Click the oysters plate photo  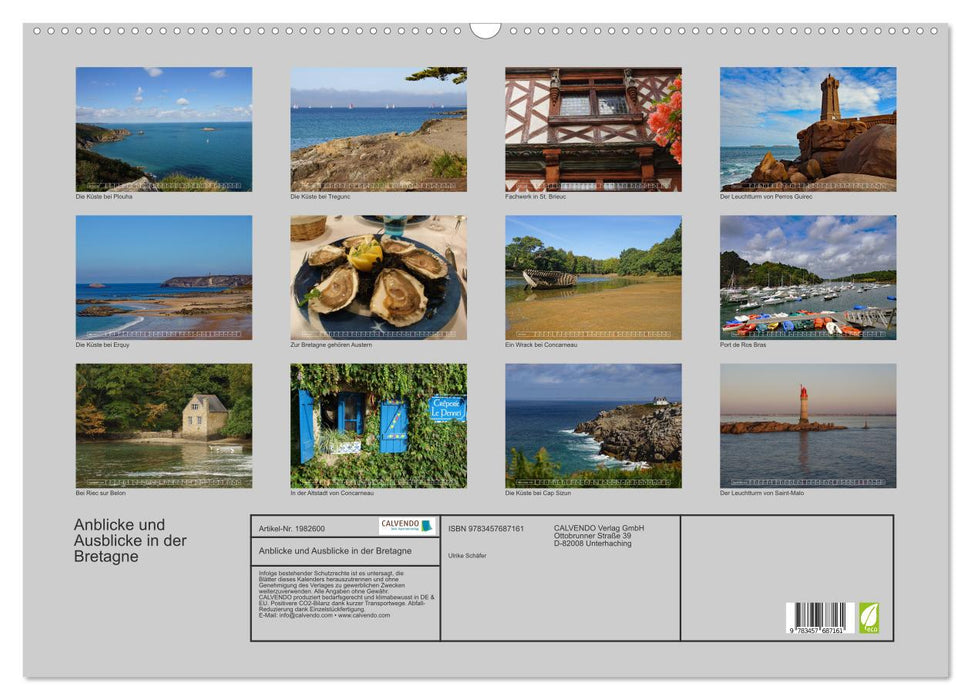pyautogui.click(x=378, y=277)
